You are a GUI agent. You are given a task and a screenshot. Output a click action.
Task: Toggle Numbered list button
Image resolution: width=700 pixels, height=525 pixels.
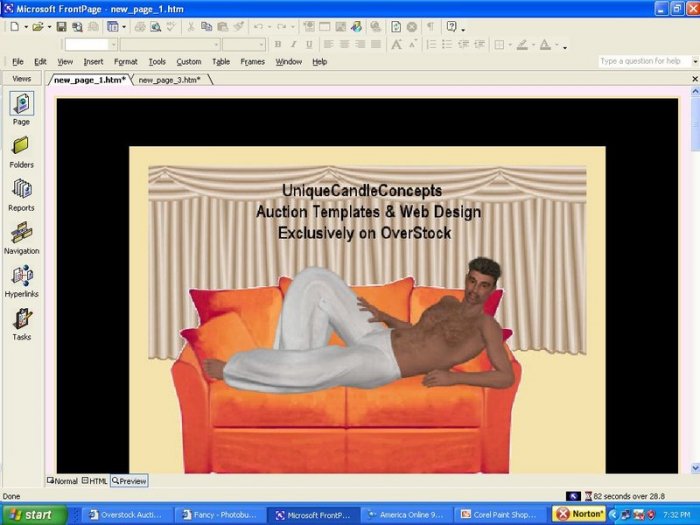coord(431,44)
